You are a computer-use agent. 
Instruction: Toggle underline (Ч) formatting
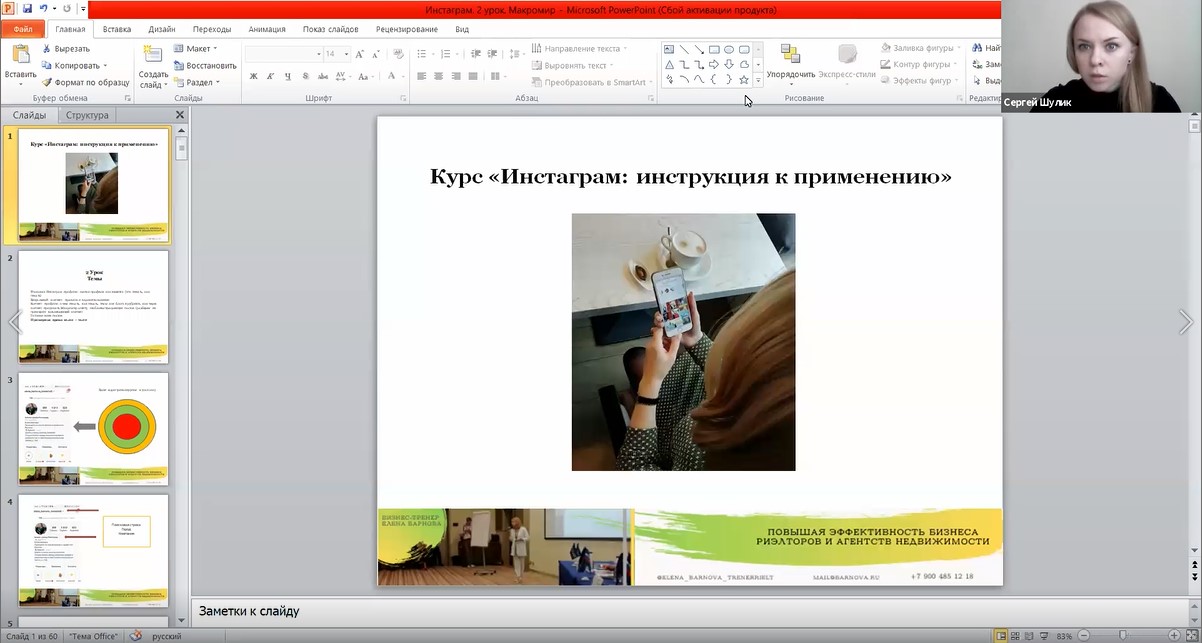click(x=287, y=76)
